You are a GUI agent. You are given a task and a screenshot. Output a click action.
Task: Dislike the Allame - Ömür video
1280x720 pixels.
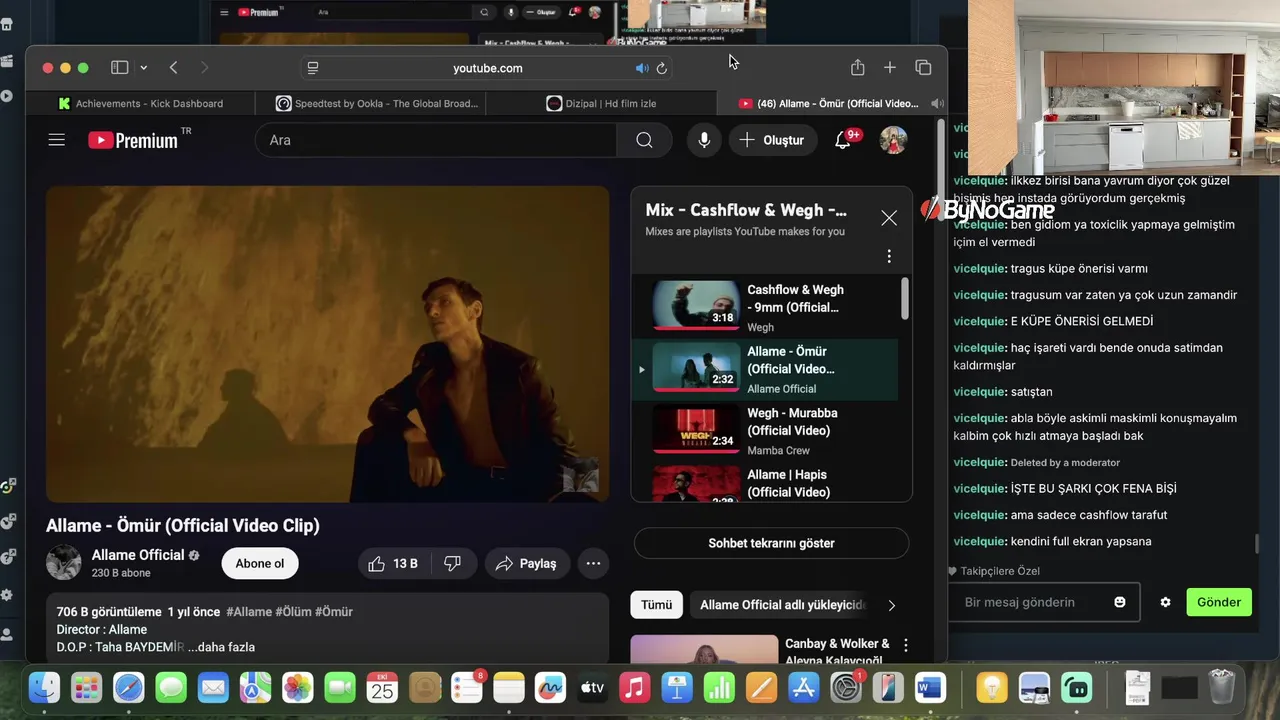click(x=453, y=564)
